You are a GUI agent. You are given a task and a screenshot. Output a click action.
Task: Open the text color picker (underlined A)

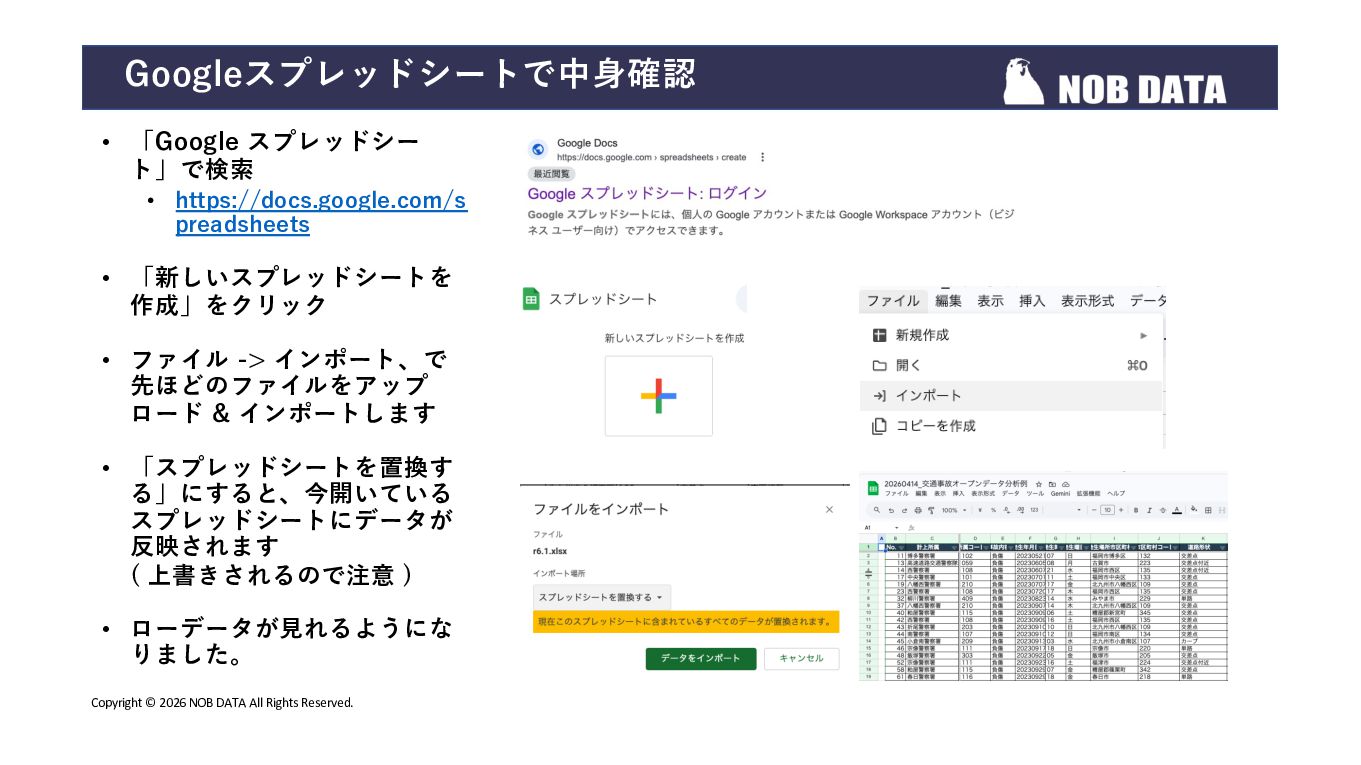1177,510
